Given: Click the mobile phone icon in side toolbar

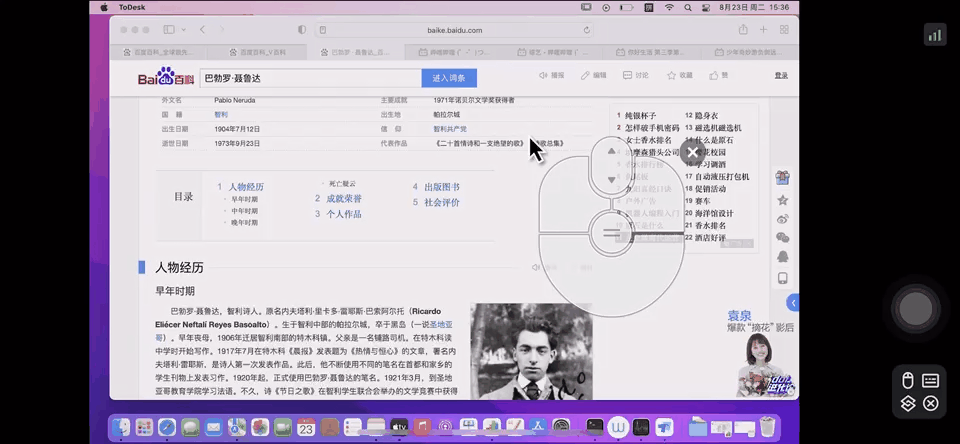Looking at the screenshot, I should 782,278.
